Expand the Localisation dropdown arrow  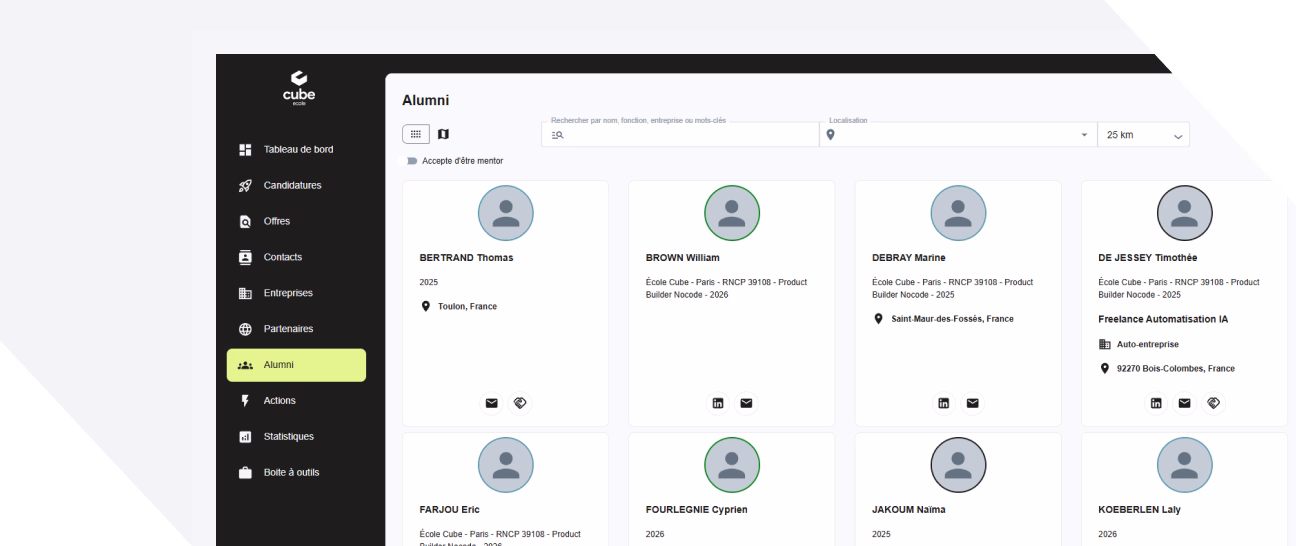(x=1085, y=135)
